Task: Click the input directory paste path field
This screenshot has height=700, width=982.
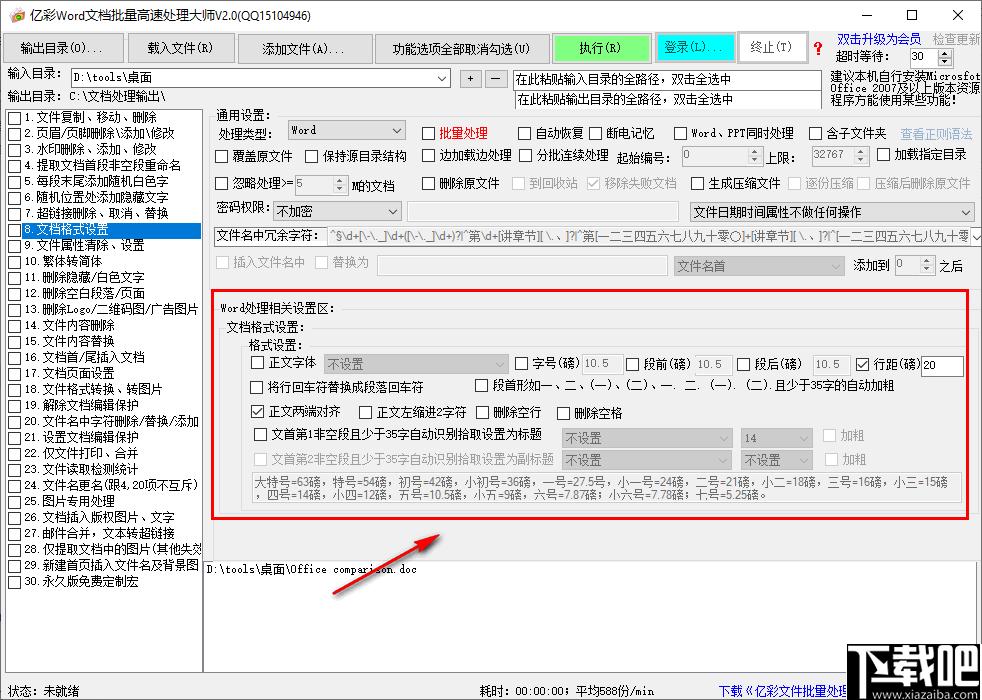Action: (667, 80)
